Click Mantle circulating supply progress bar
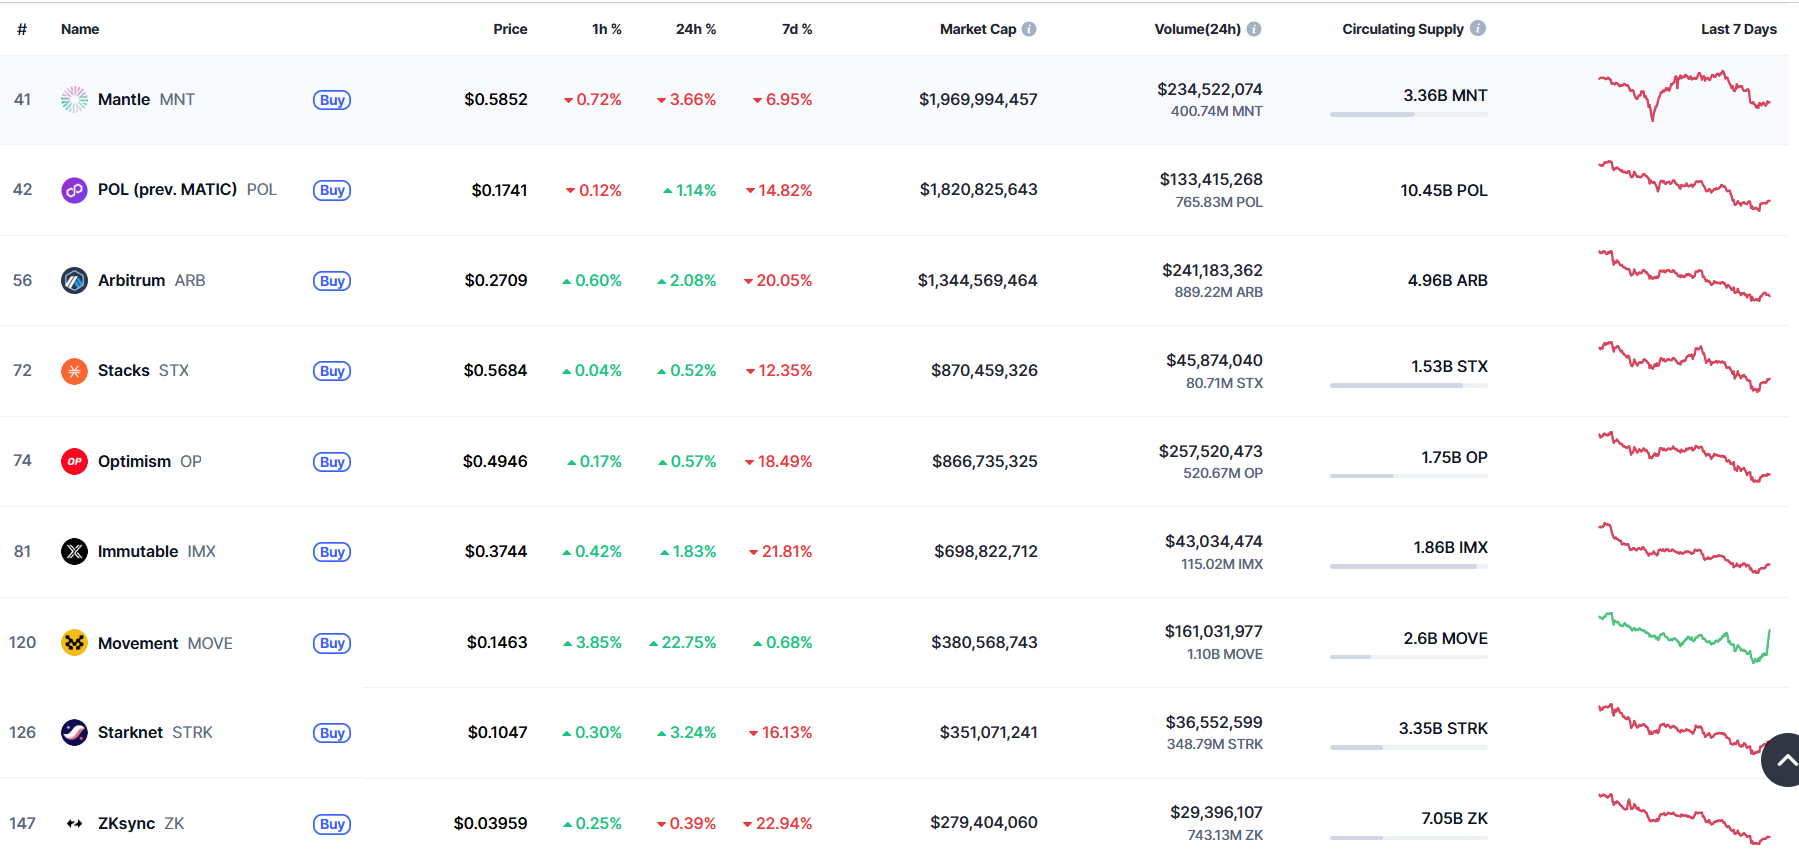The width and height of the screenshot is (1799, 850). tap(1409, 114)
